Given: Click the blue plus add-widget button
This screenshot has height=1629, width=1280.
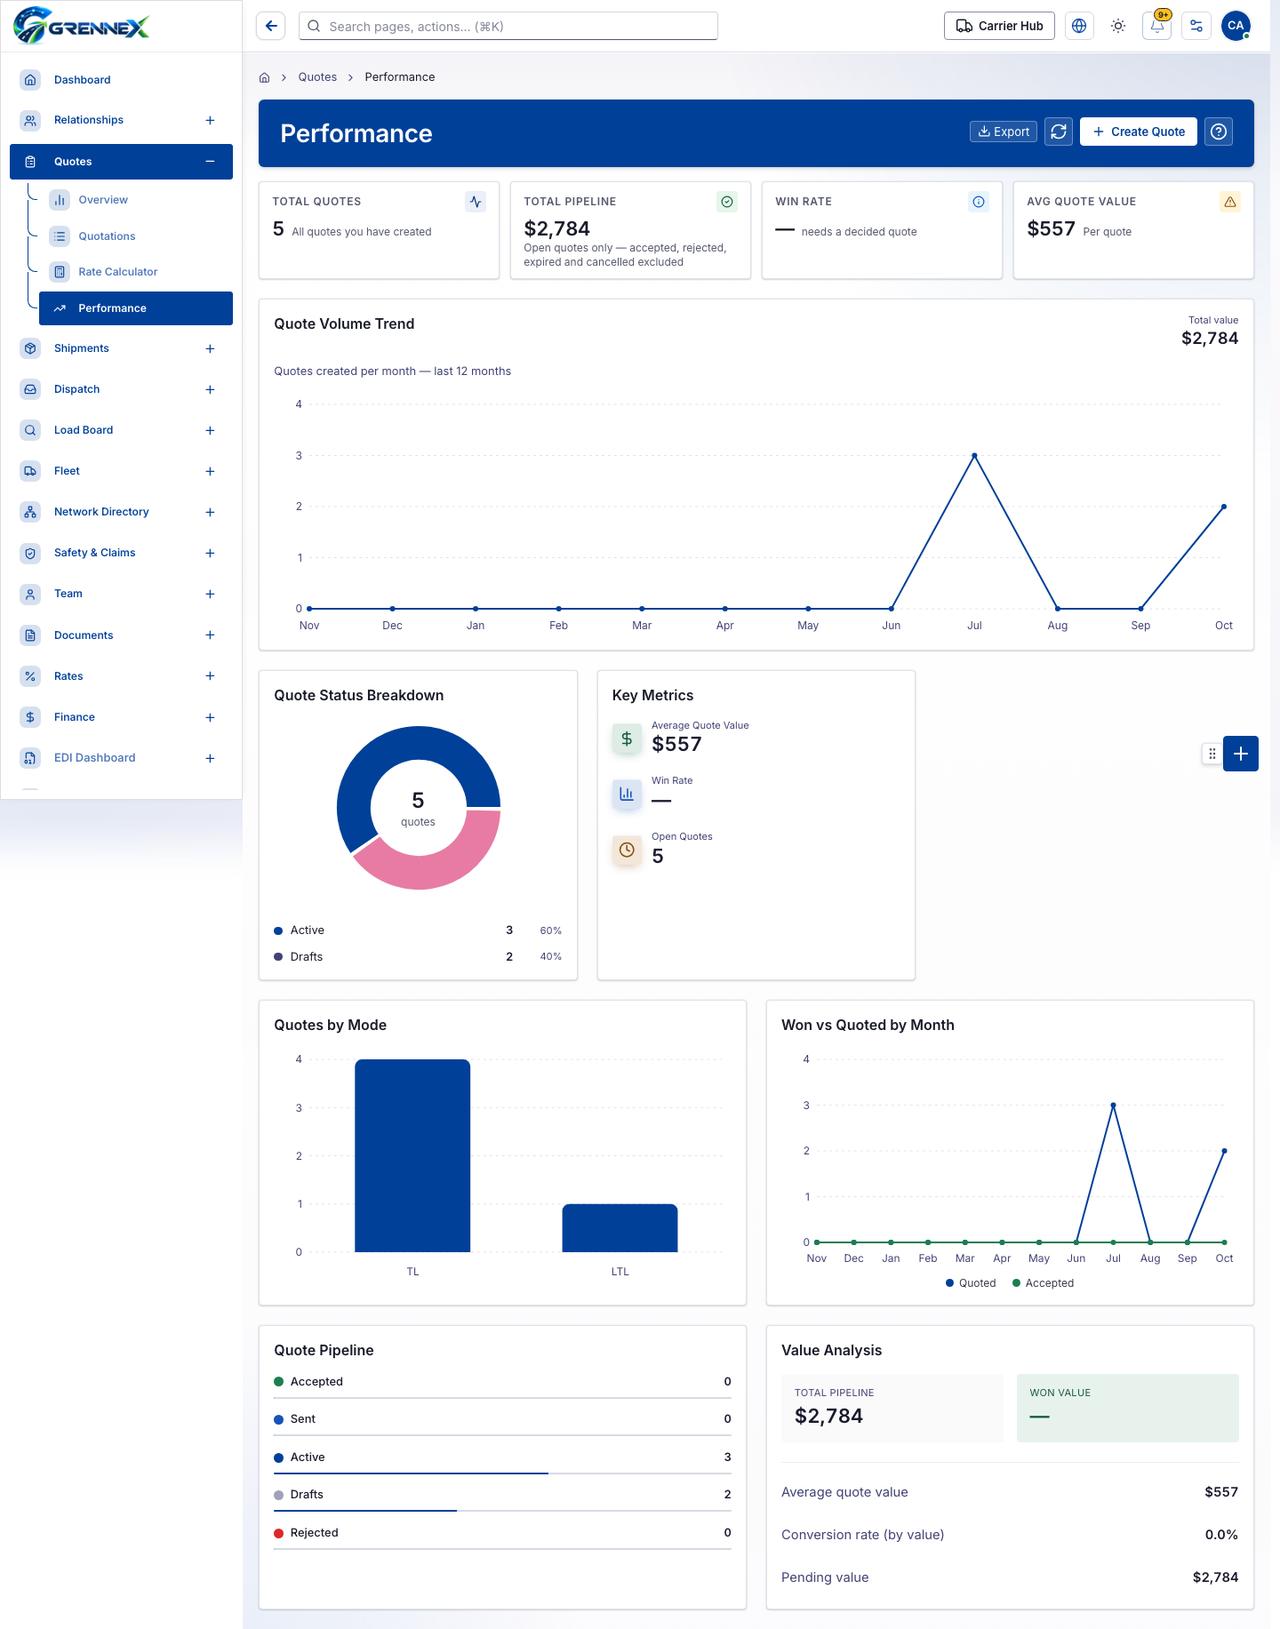Looking at the screenshot, I should point(1240,754).
